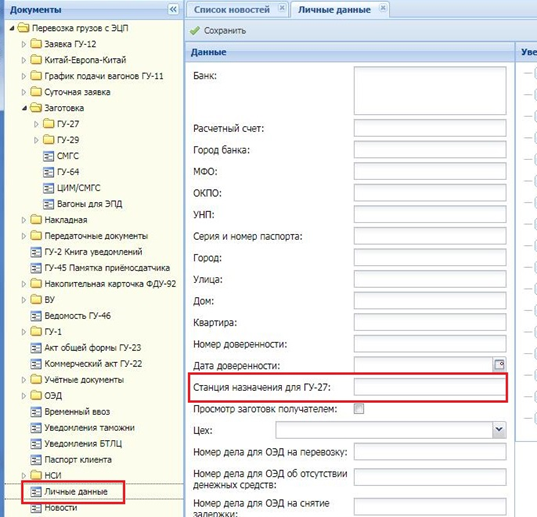
Task: Click the Новости document icon
Action: (36, 508)
